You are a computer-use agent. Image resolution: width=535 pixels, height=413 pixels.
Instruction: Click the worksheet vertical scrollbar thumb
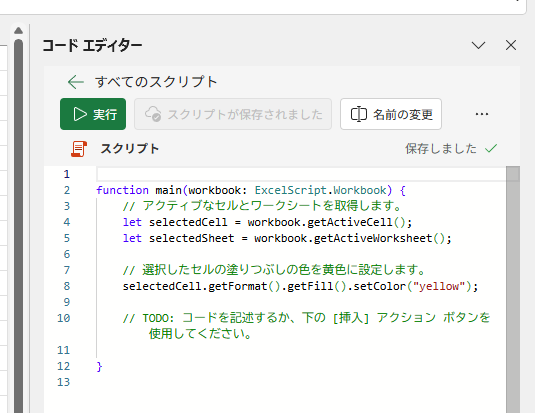[19, 226]
